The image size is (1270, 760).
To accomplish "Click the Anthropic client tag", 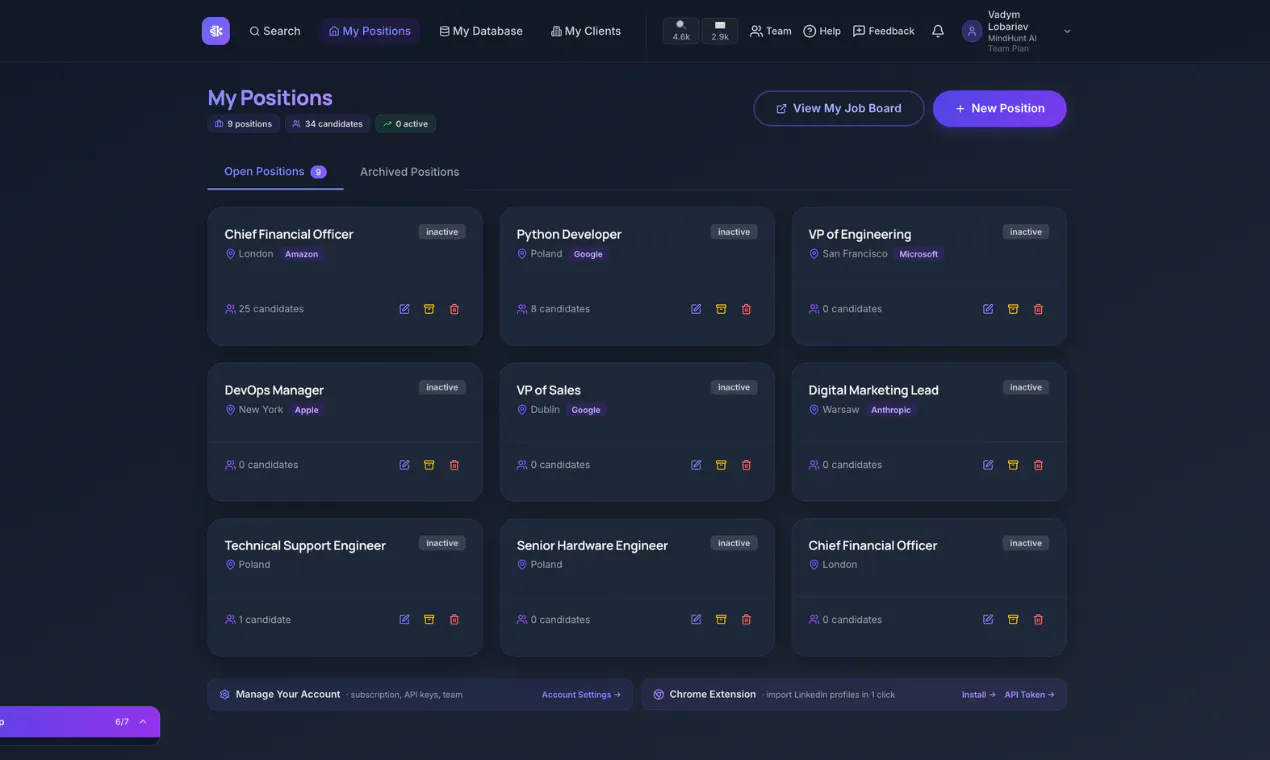I will [x=891, y=410].
